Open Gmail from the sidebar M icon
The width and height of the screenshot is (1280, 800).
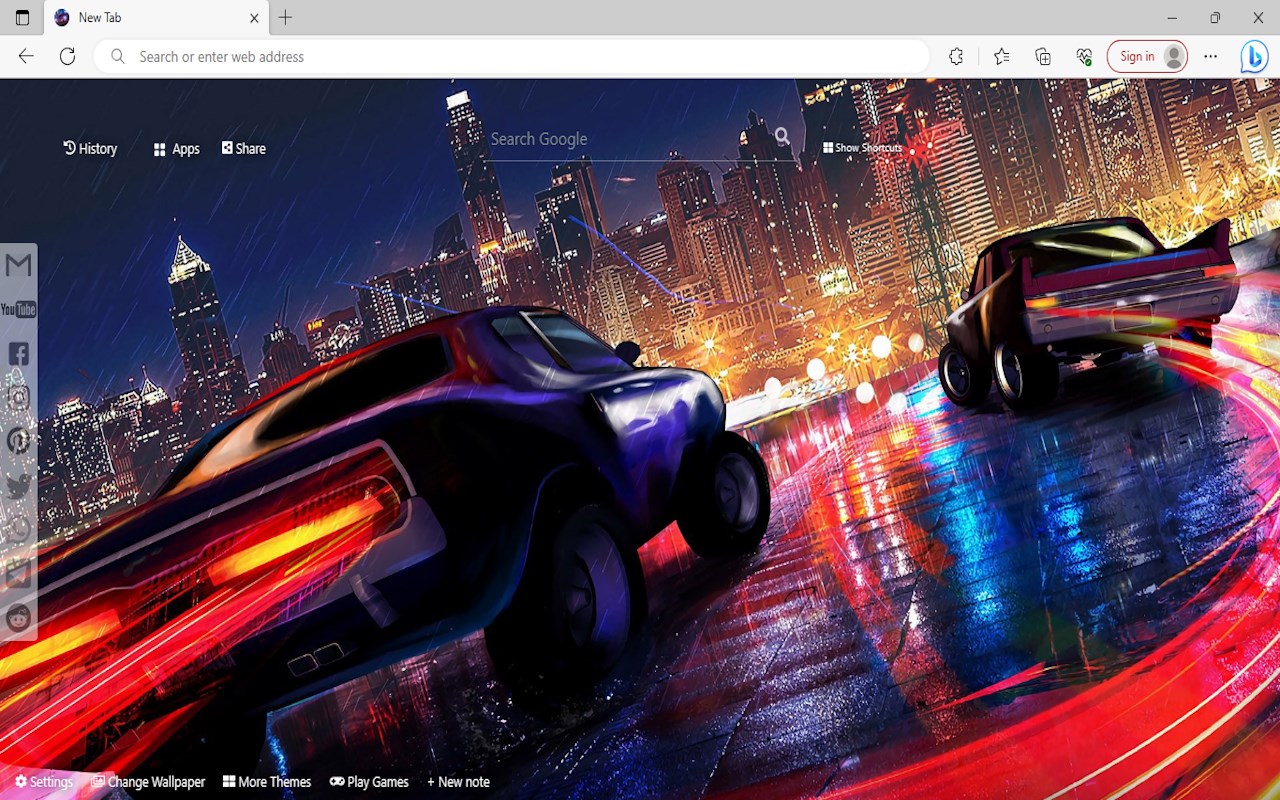click(18, 265)
